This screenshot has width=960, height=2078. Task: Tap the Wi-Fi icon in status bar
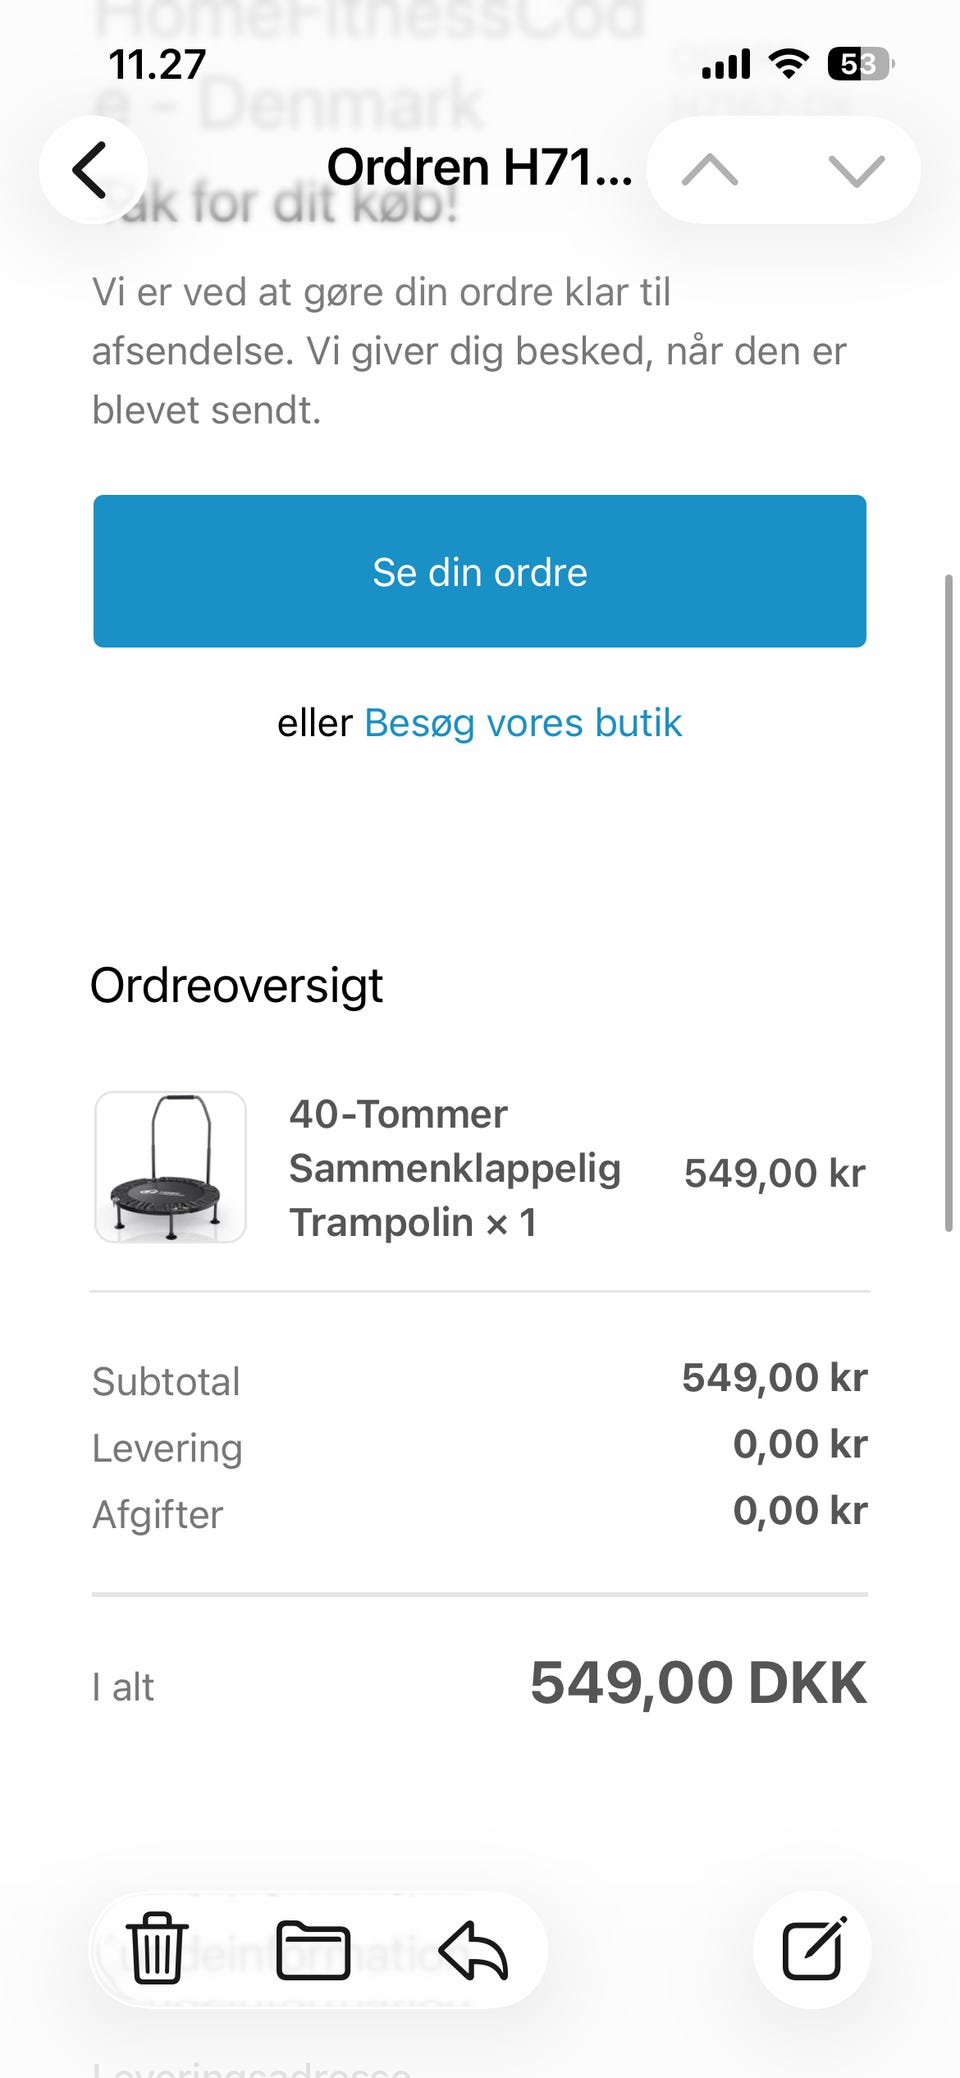pos(789,65)
